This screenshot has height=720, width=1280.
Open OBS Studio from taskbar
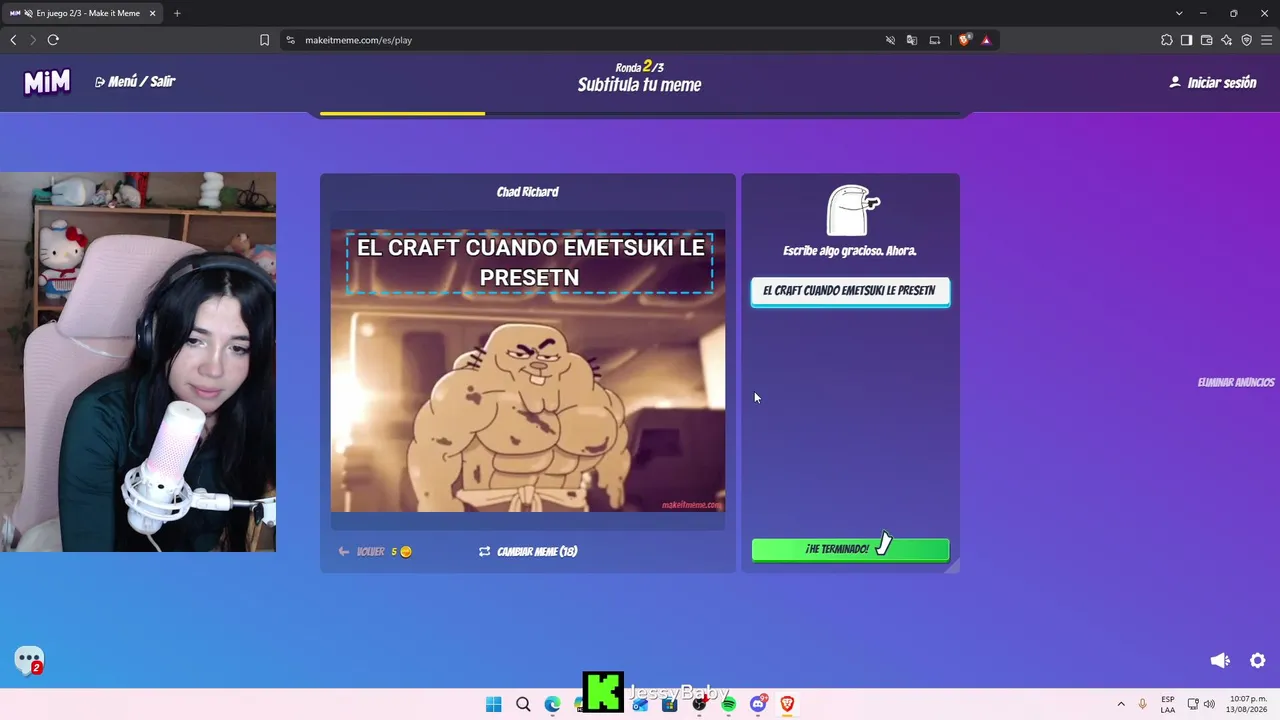(699, 704)
